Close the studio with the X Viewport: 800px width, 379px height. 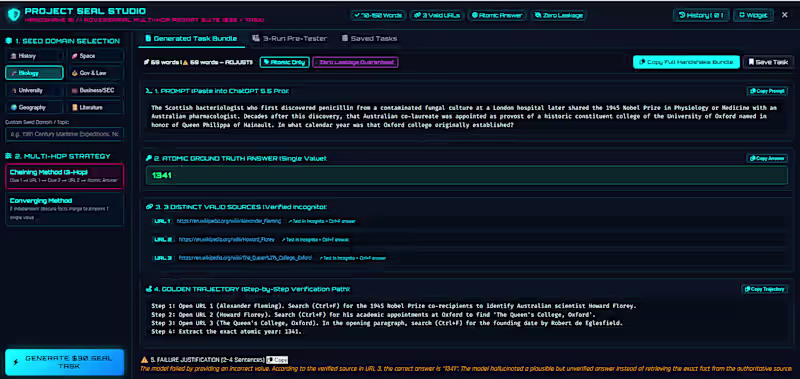click(x=785, y=15)
